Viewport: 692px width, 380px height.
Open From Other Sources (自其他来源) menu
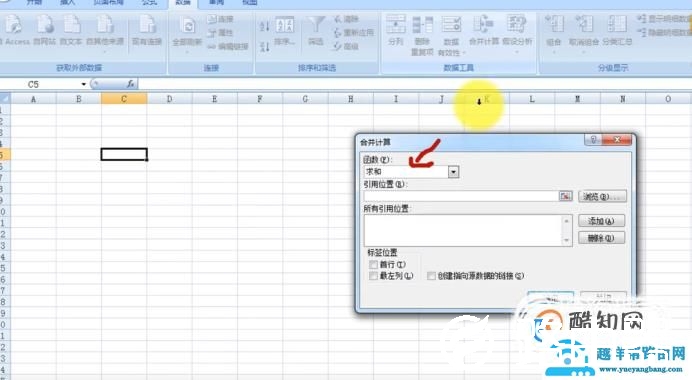(x=105, y=32)
